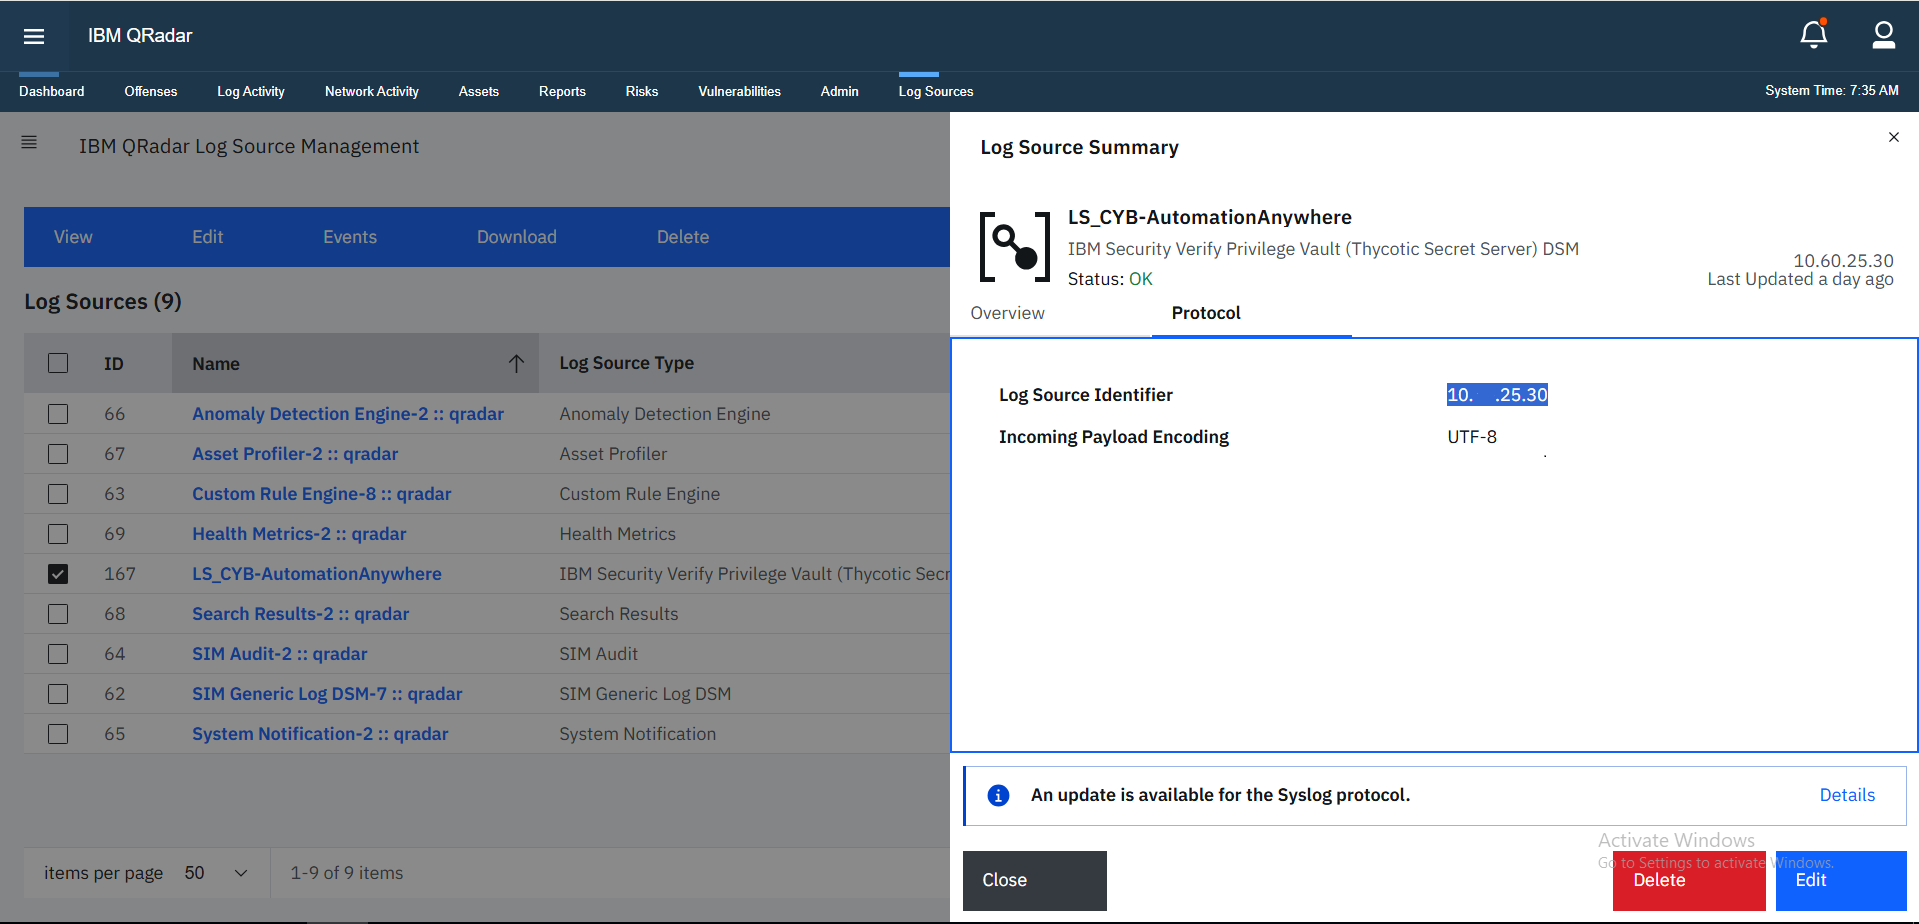Click the sort arrow in the Name column
Screen dimensions: 1919x924
coord(516,363)
